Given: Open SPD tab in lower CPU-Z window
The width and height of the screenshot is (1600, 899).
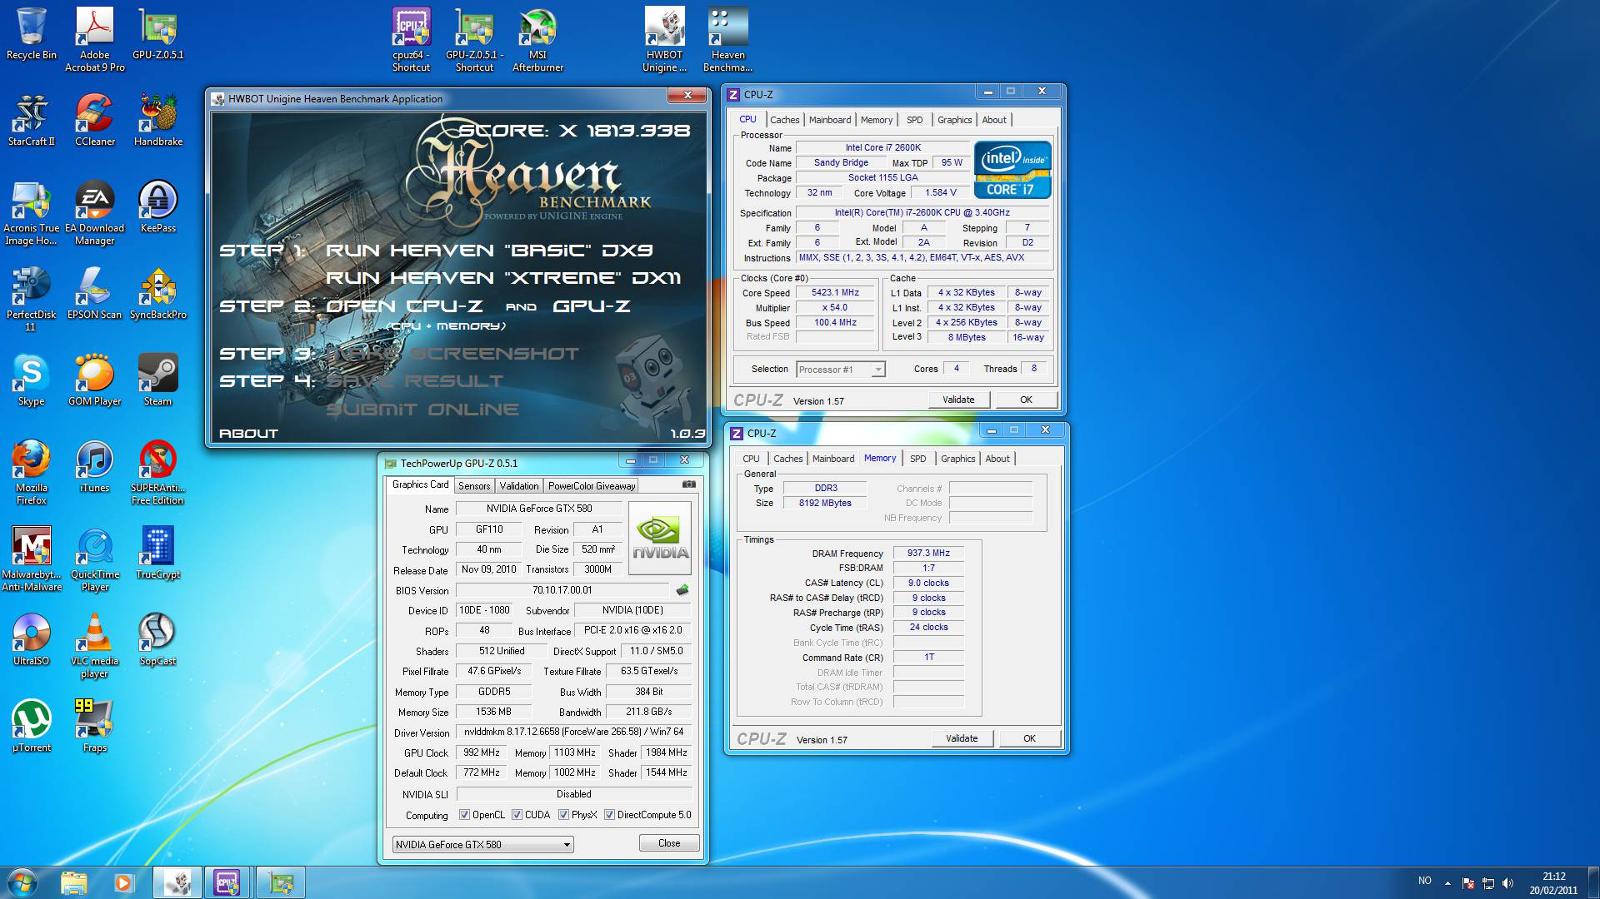Looking at the screenshot, I should coord(918,459).
